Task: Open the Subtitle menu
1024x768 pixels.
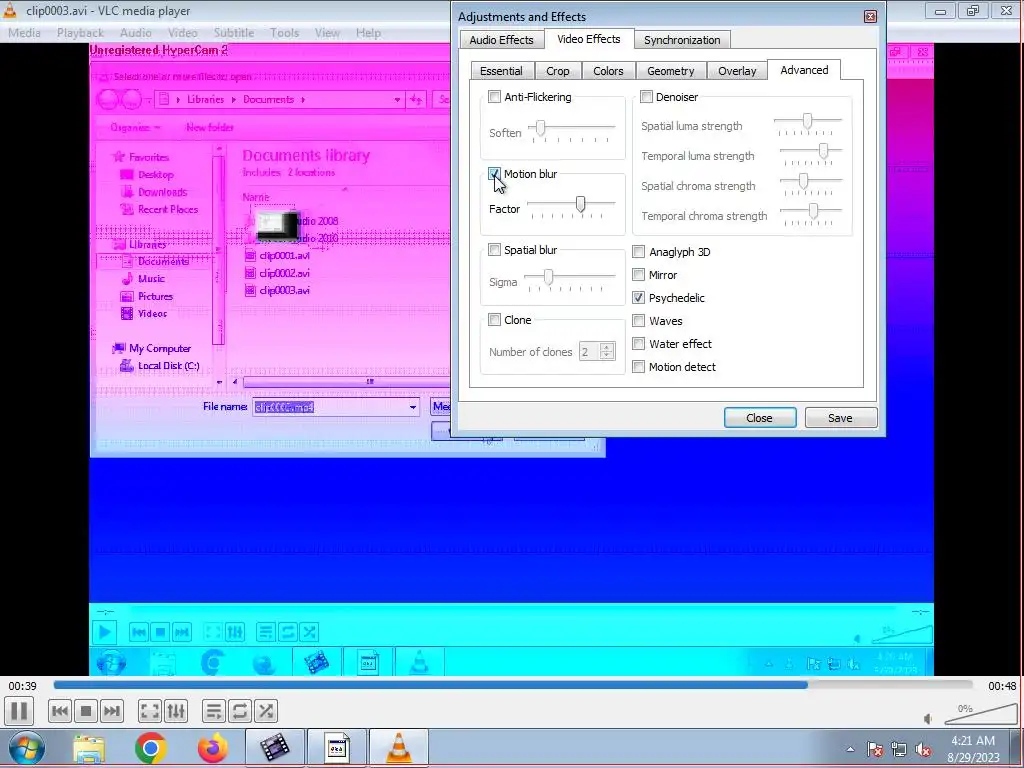Action: click(234, 33)
